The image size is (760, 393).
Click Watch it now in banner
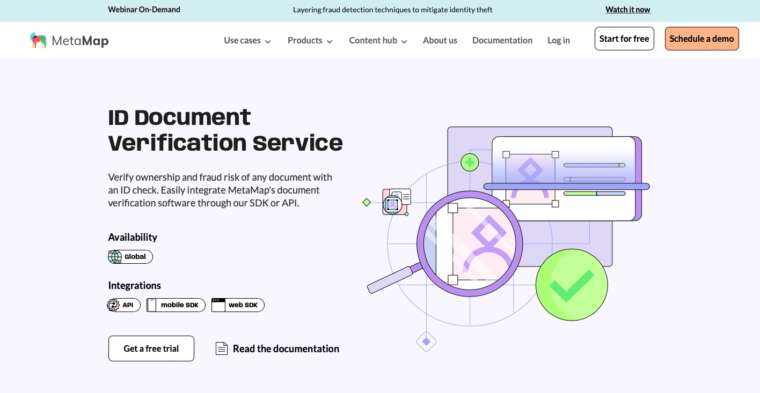pyautogui.click(x=628, y=10)
